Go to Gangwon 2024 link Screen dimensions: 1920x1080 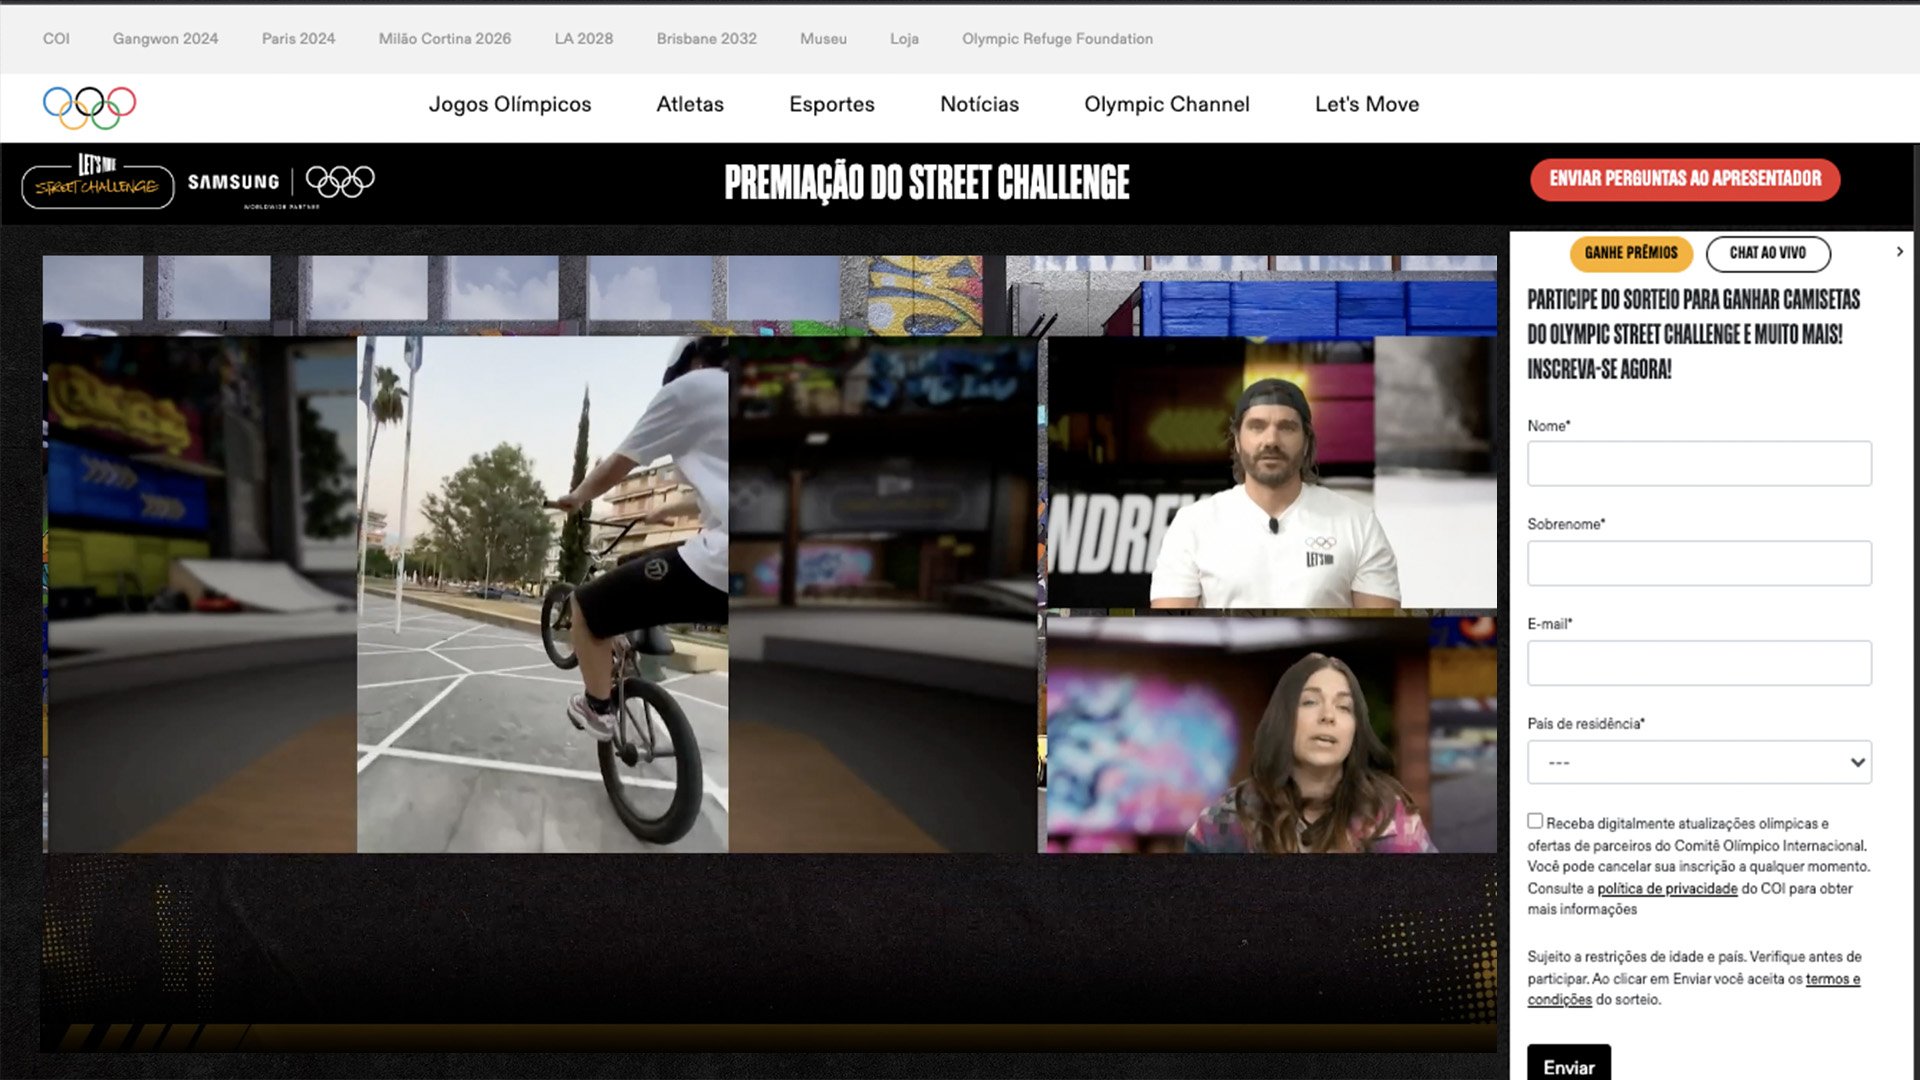[x=165, y=39]
